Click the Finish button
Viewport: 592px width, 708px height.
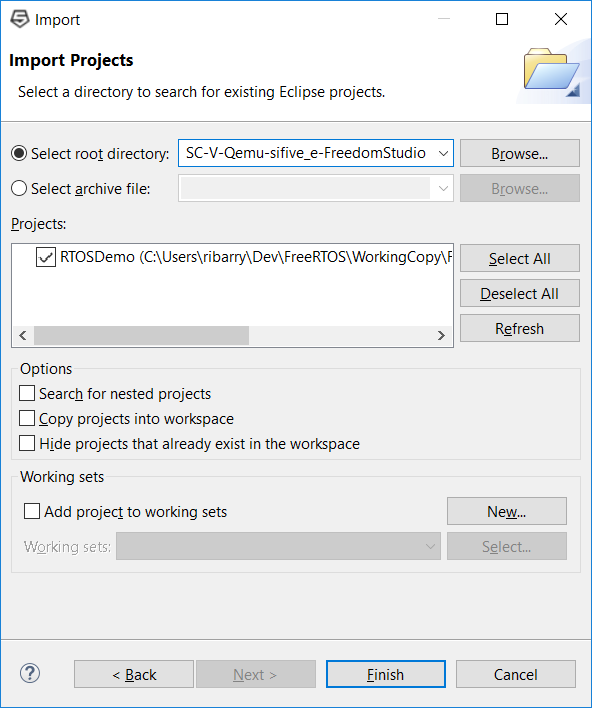[x=386, y=674]
